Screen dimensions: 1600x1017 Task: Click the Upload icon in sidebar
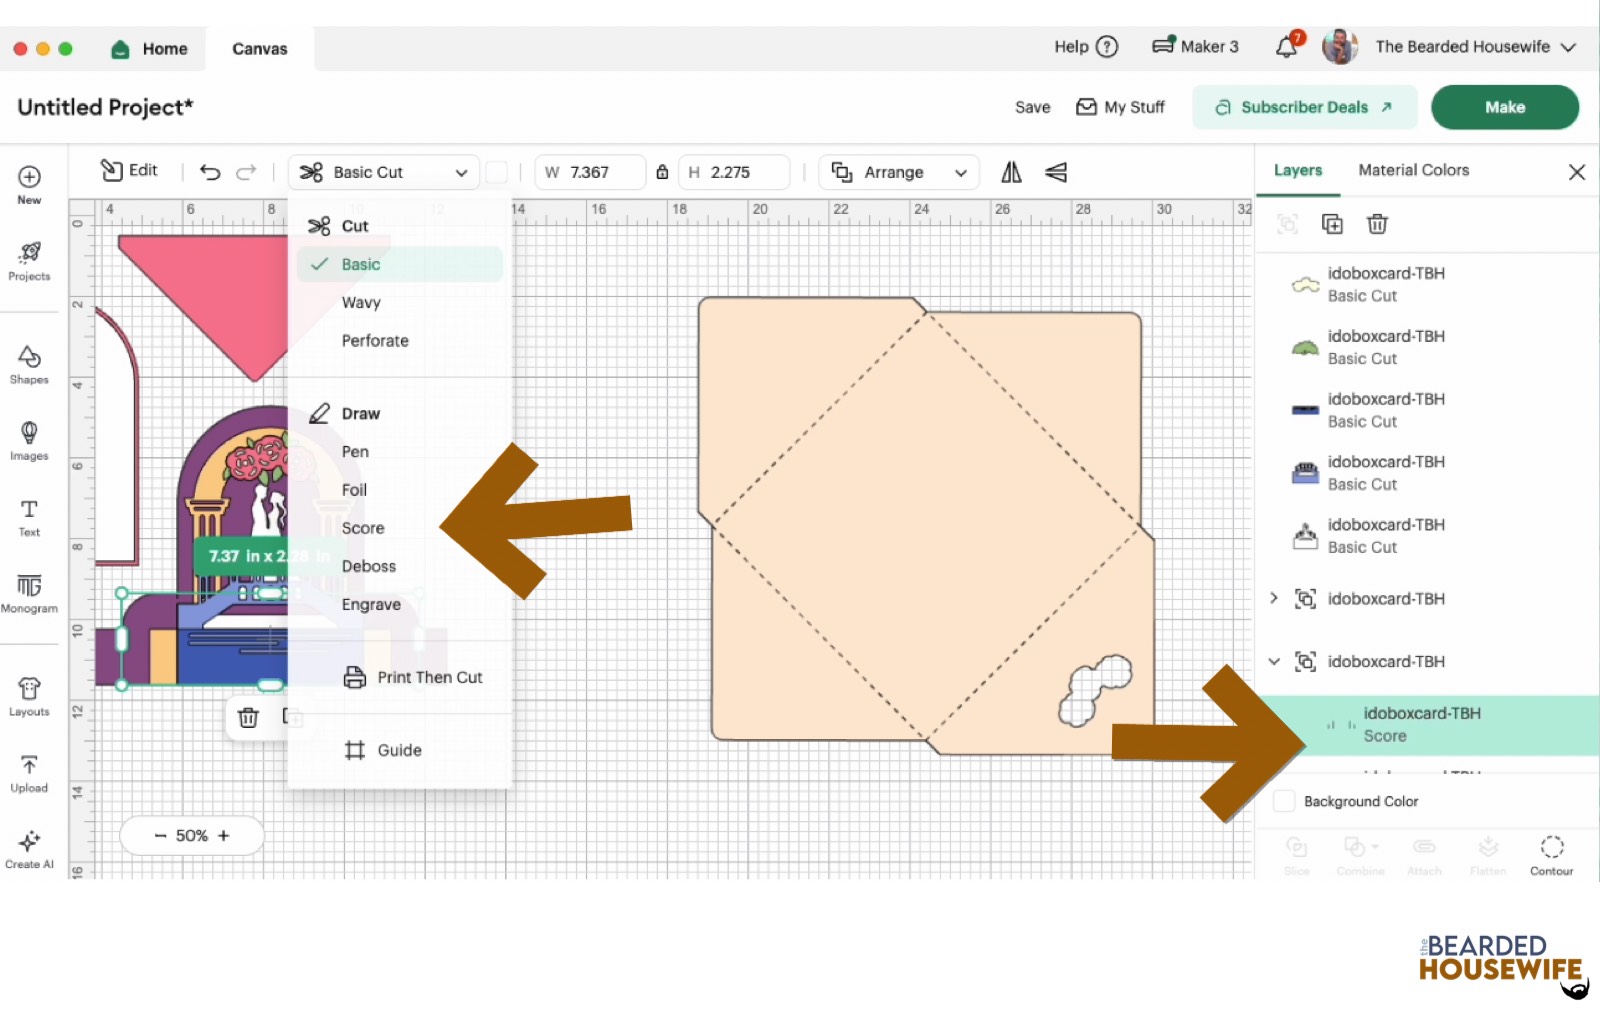[x=29, y=773]
